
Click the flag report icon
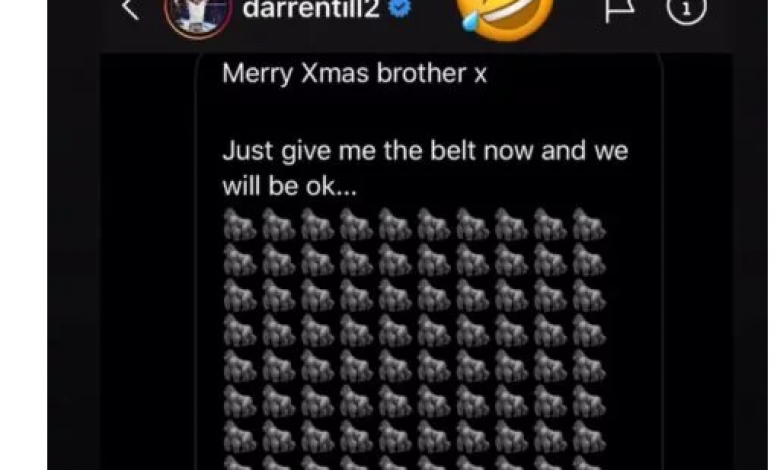619,9
